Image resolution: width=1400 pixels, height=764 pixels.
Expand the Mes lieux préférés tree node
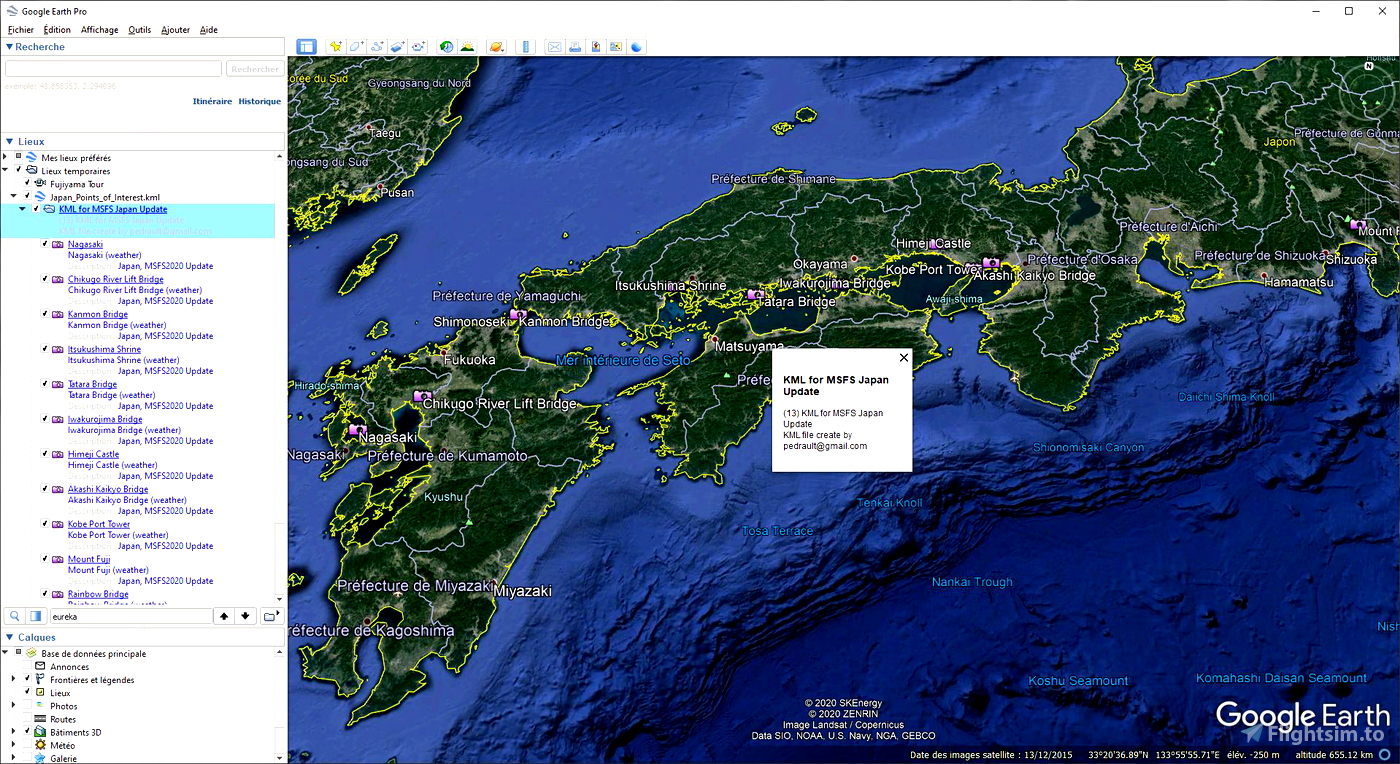[x=6, y=157]
